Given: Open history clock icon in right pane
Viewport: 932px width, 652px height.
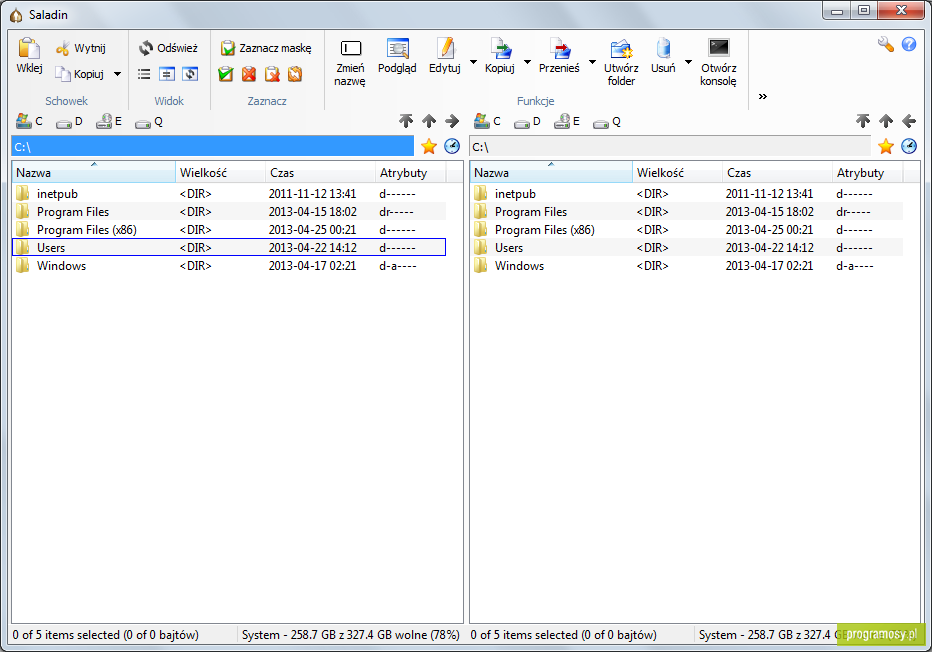Looking at the screenshot, I should (x=909, y=146).
